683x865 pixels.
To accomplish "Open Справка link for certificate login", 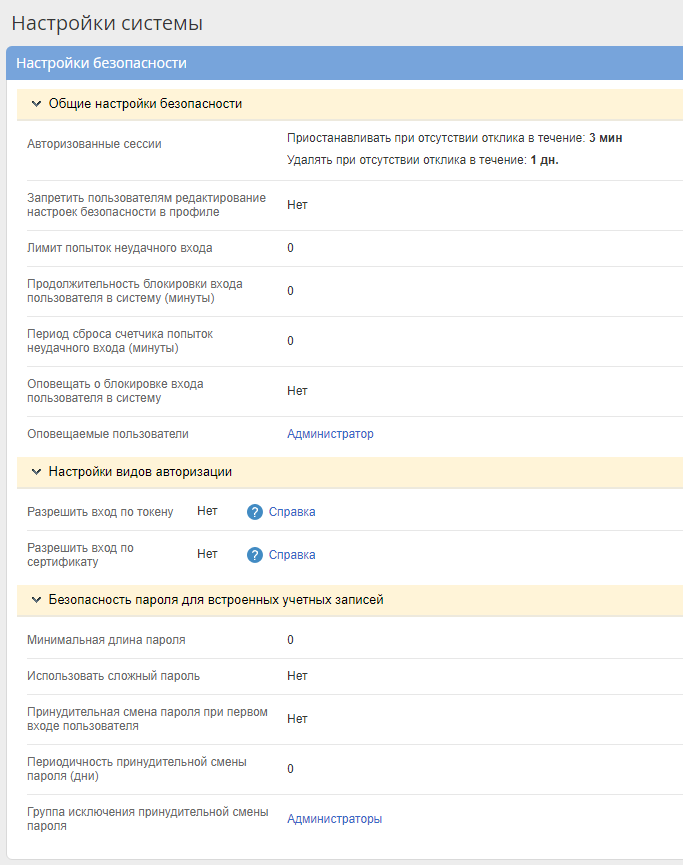I will click(292, 555).
